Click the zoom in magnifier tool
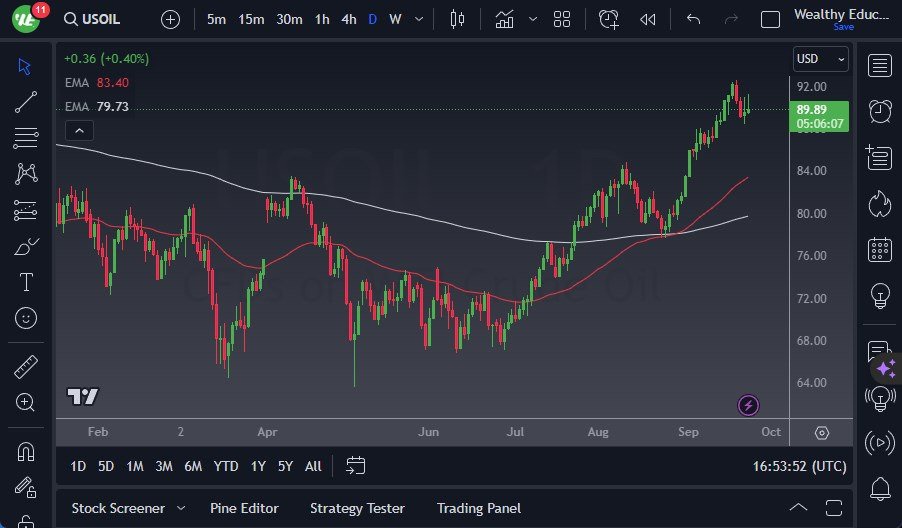The width and height of the screenshot is (902, 528). click(x=26, y=402)
